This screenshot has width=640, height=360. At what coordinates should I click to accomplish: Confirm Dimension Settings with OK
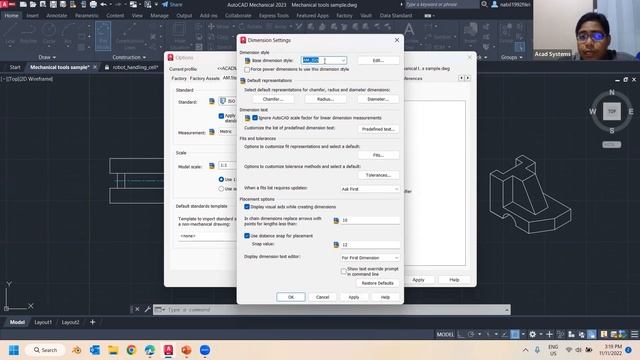tap(291, 297)
